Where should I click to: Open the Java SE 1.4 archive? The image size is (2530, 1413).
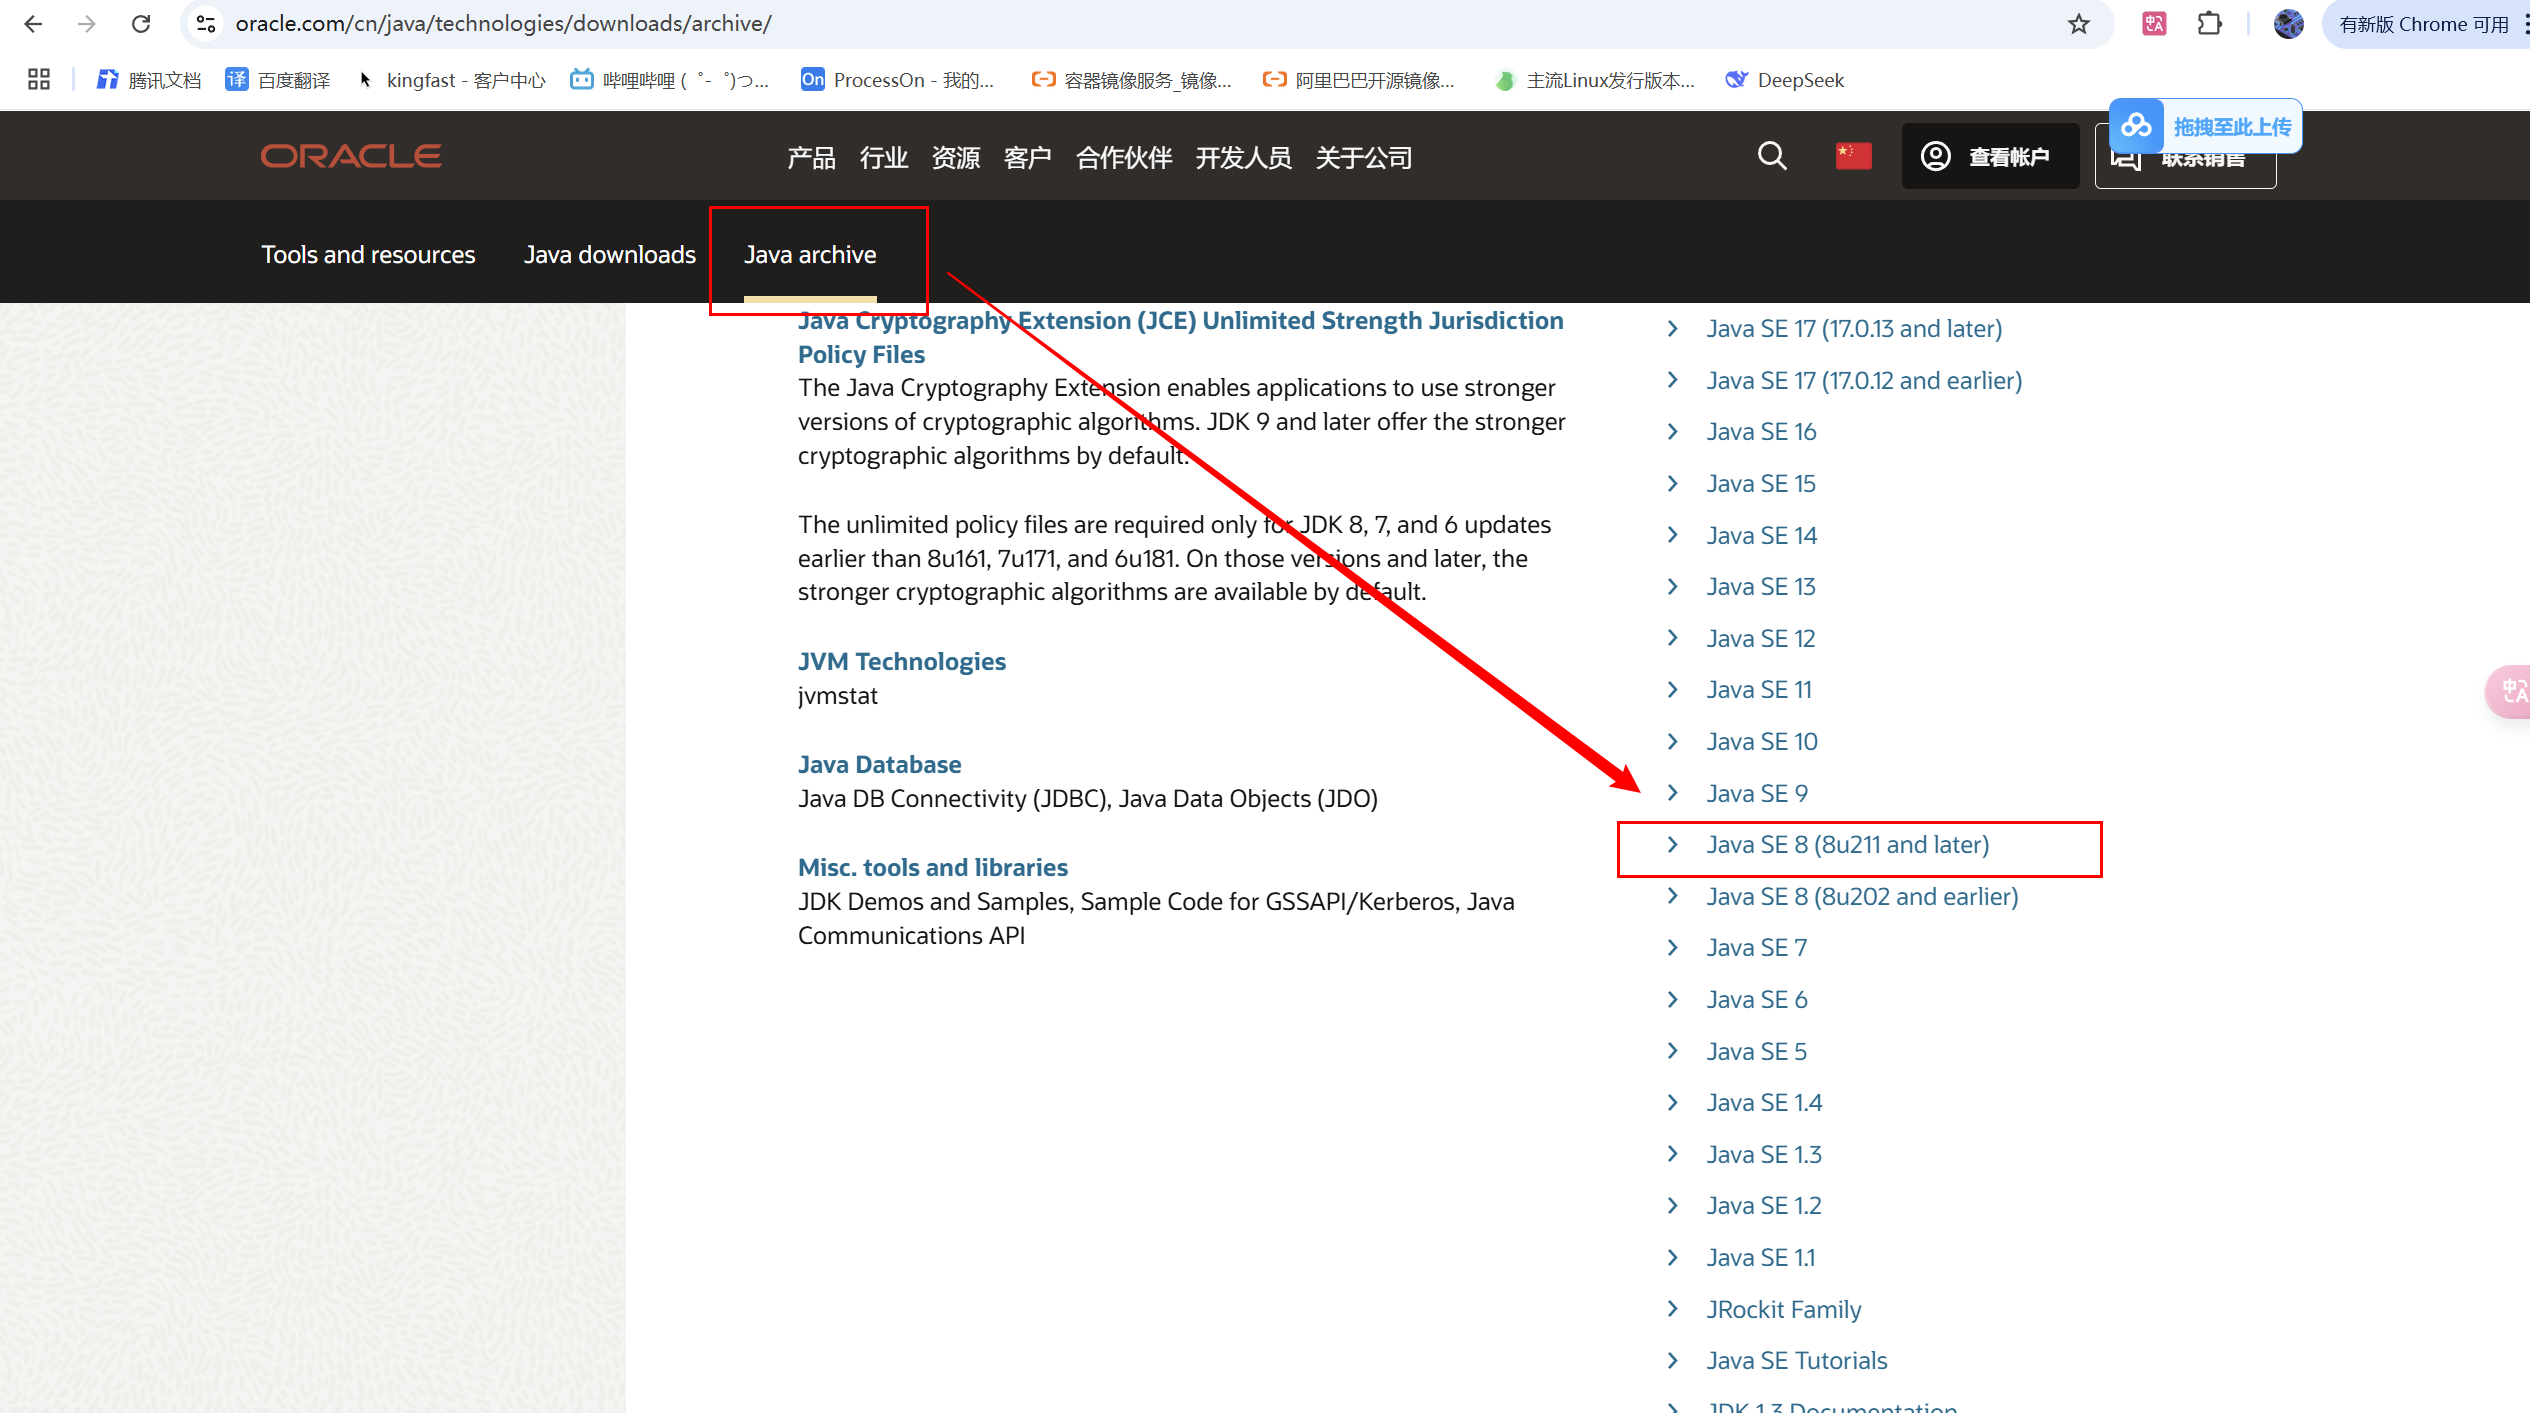(x=1764, y=1103)
